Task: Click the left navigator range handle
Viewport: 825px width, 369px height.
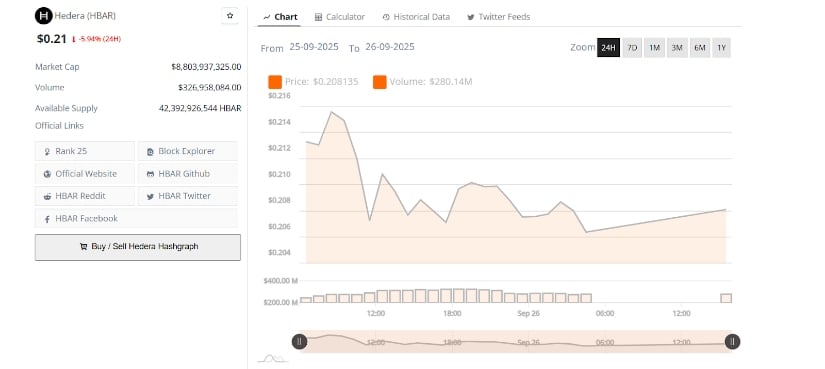Action: tap(299, 342)
